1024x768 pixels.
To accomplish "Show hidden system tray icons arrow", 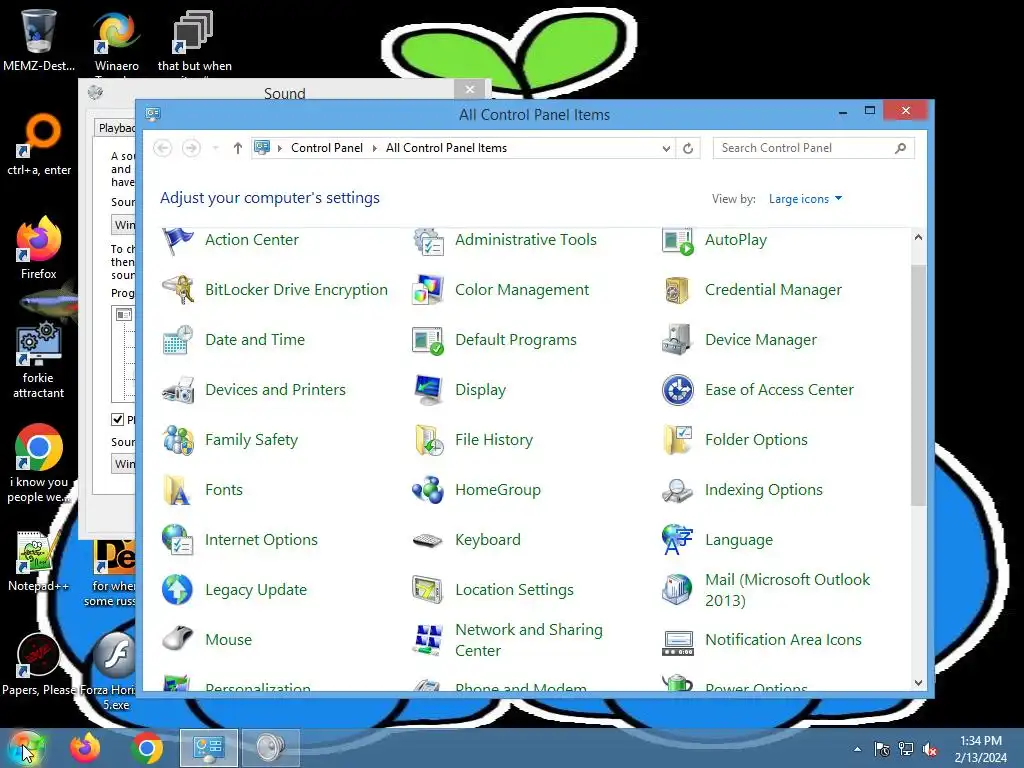I will [857, 749].
